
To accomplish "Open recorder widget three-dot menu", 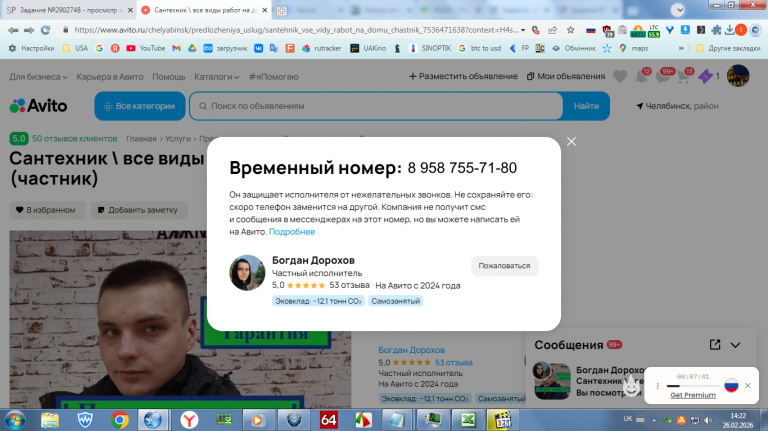I will coord(657,386).
